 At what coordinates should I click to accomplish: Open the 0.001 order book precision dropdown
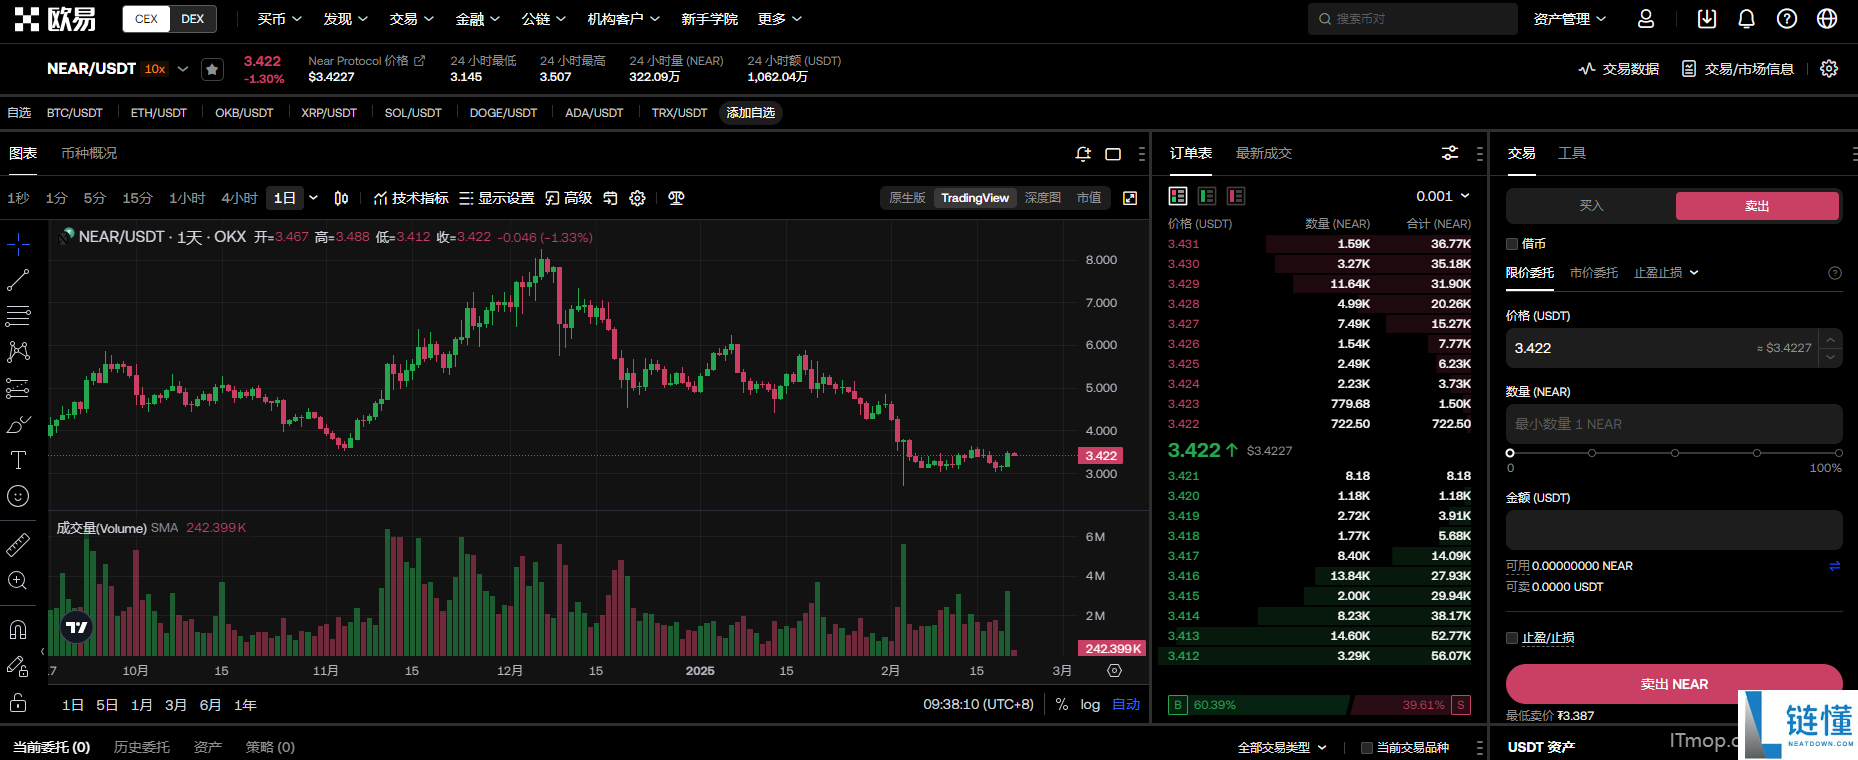tap(1443, 196)
